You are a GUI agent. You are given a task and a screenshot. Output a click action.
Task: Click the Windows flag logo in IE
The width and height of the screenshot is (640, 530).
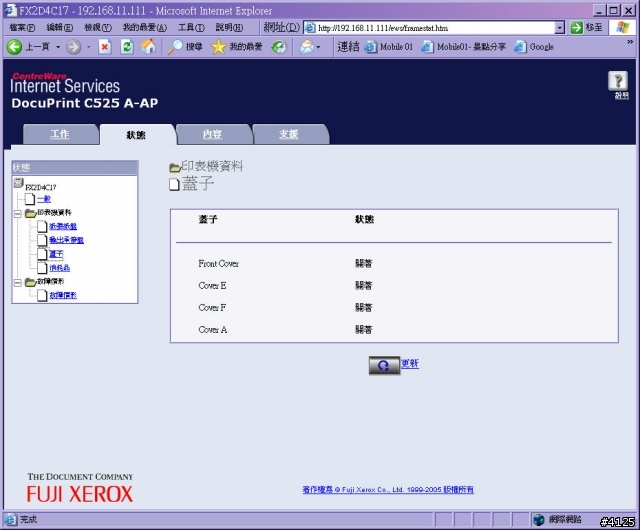point(623,27)
